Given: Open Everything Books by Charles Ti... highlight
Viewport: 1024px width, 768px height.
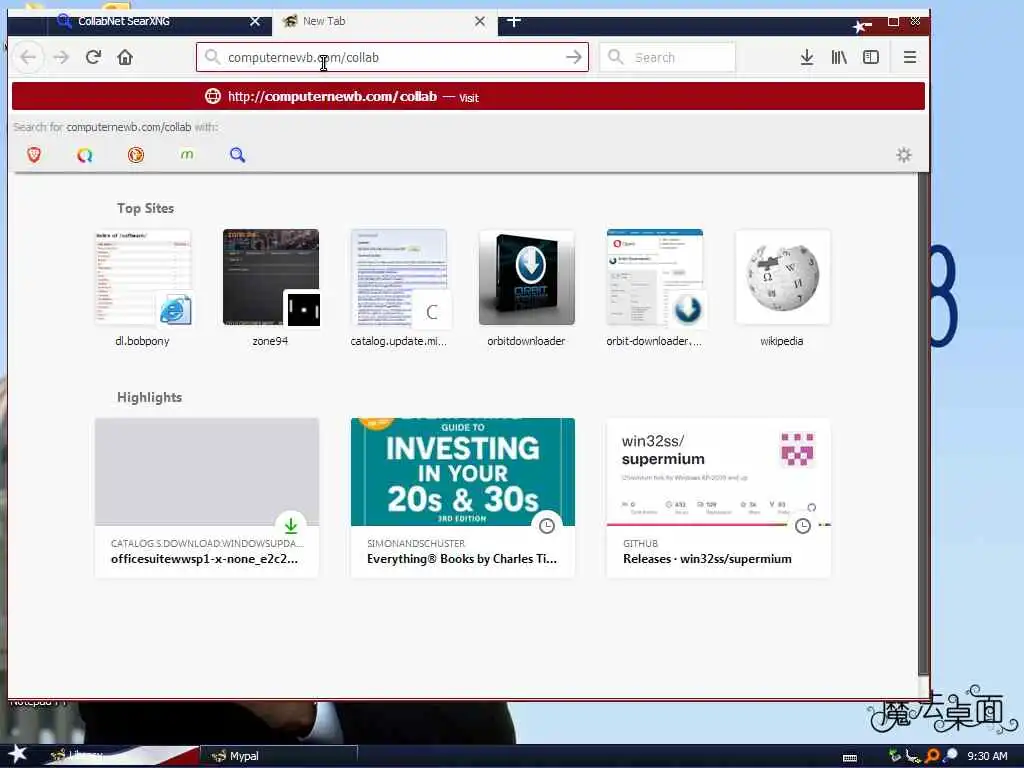Looking at the screenshot, I should coord(463,497).
